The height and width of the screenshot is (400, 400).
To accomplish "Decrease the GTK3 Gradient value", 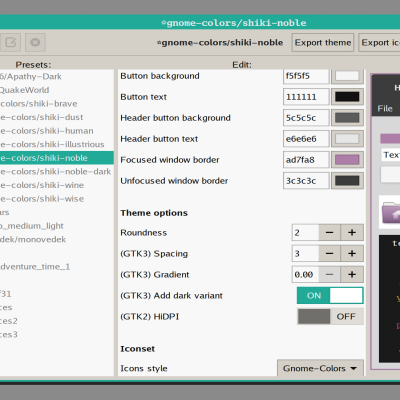I will click(329, 275).
